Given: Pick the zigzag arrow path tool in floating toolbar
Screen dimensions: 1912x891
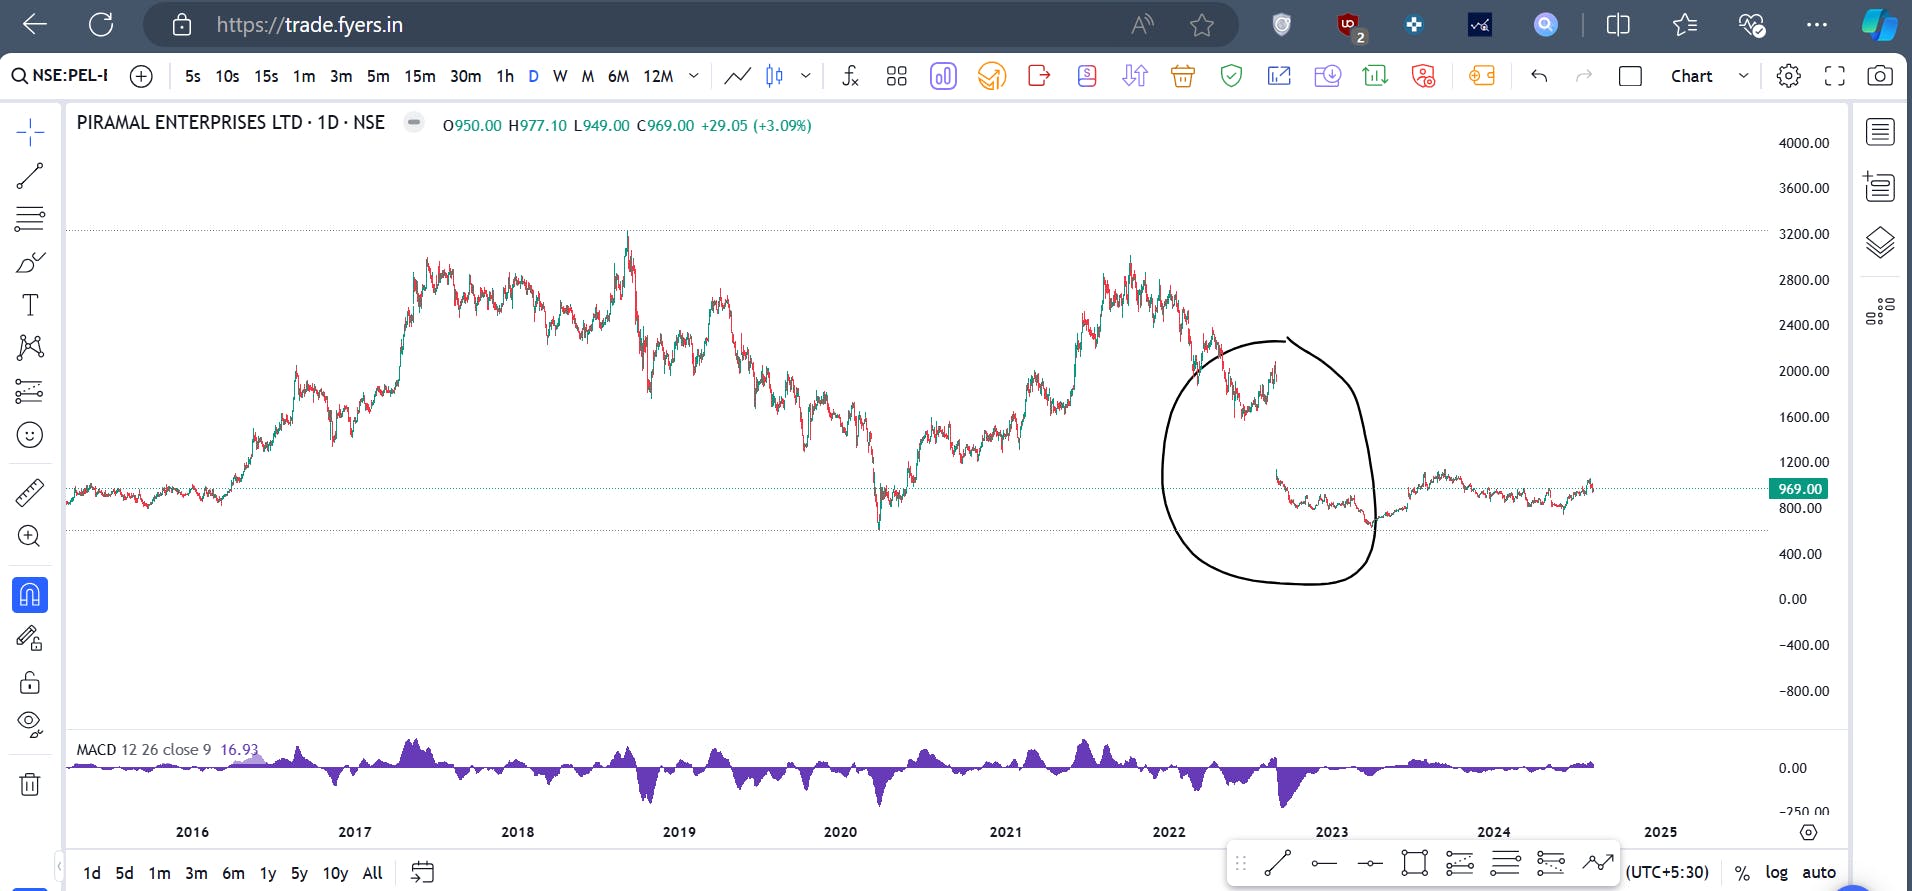Looking at the screenshot, I should tap(1598, 863).
